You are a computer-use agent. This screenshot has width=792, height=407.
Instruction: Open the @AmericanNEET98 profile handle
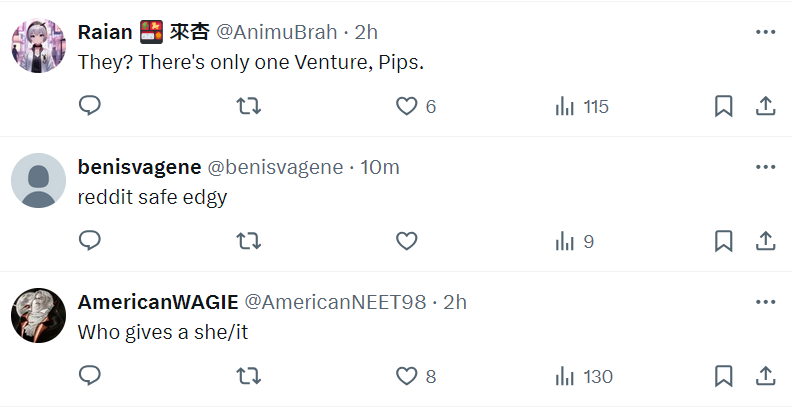pyautogui.click(x=335, y=302)
